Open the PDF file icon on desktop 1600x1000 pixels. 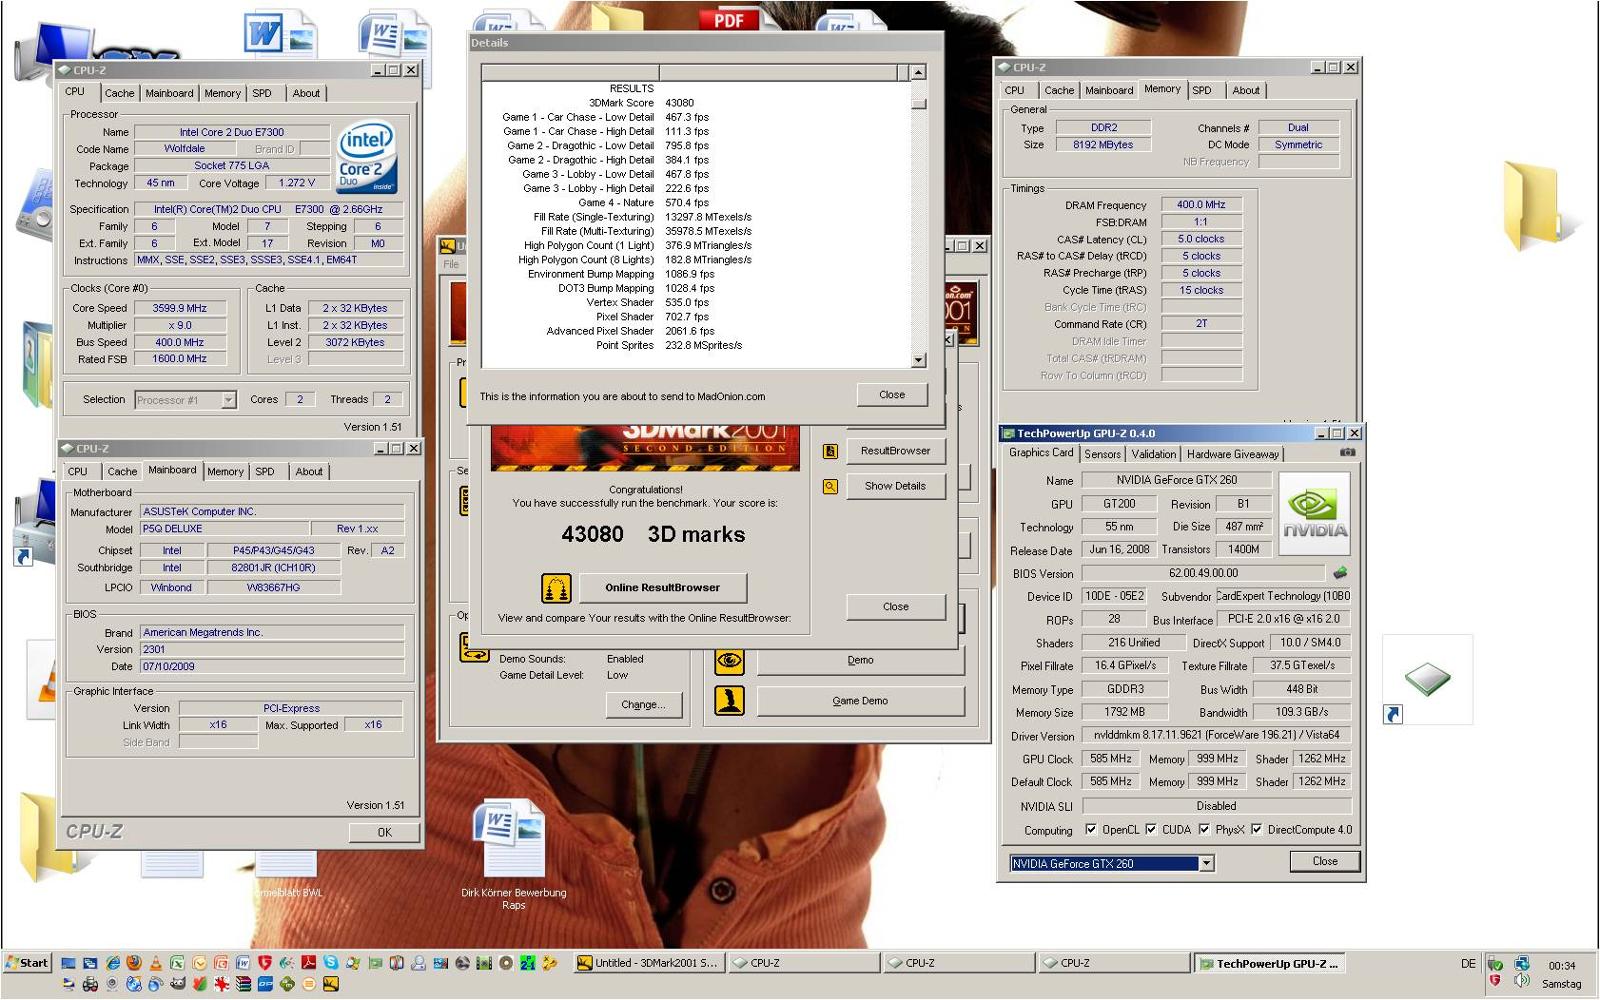pyautogui.click(x=729, y=18)
